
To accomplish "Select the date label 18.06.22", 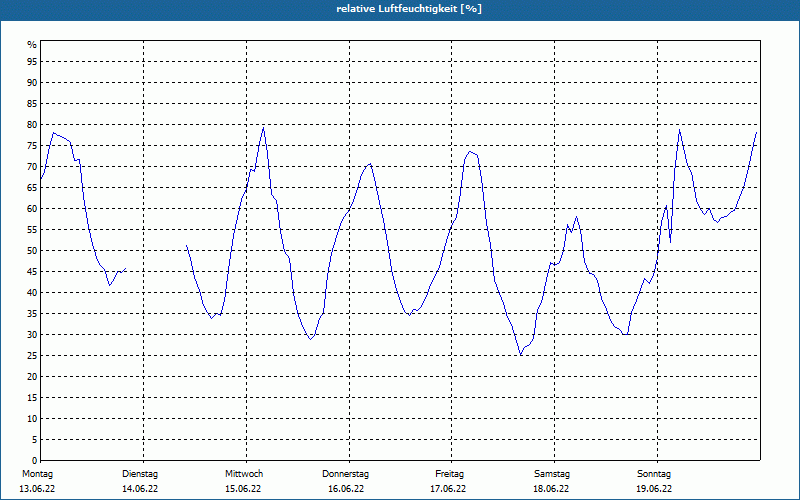I will coord(551,489).
